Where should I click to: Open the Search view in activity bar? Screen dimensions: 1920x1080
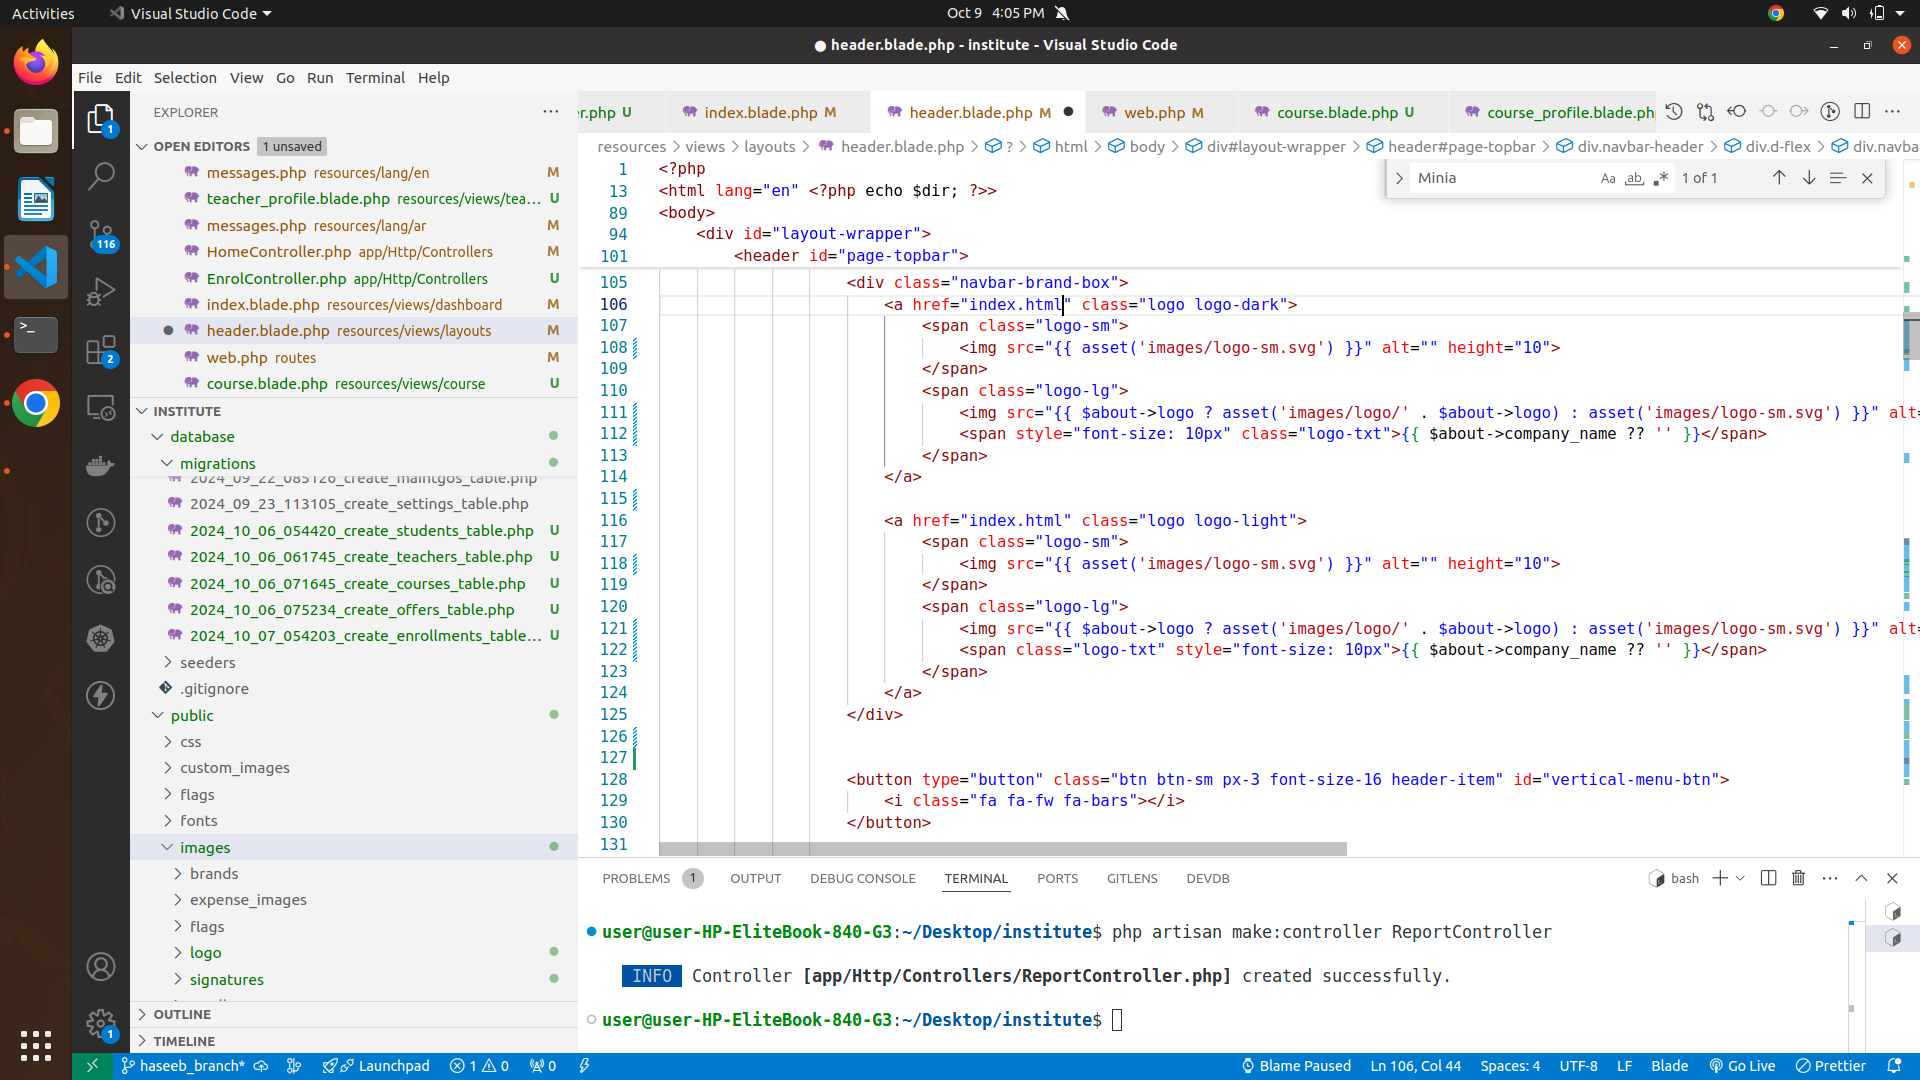pyautogui.click(x=101, y=177)
